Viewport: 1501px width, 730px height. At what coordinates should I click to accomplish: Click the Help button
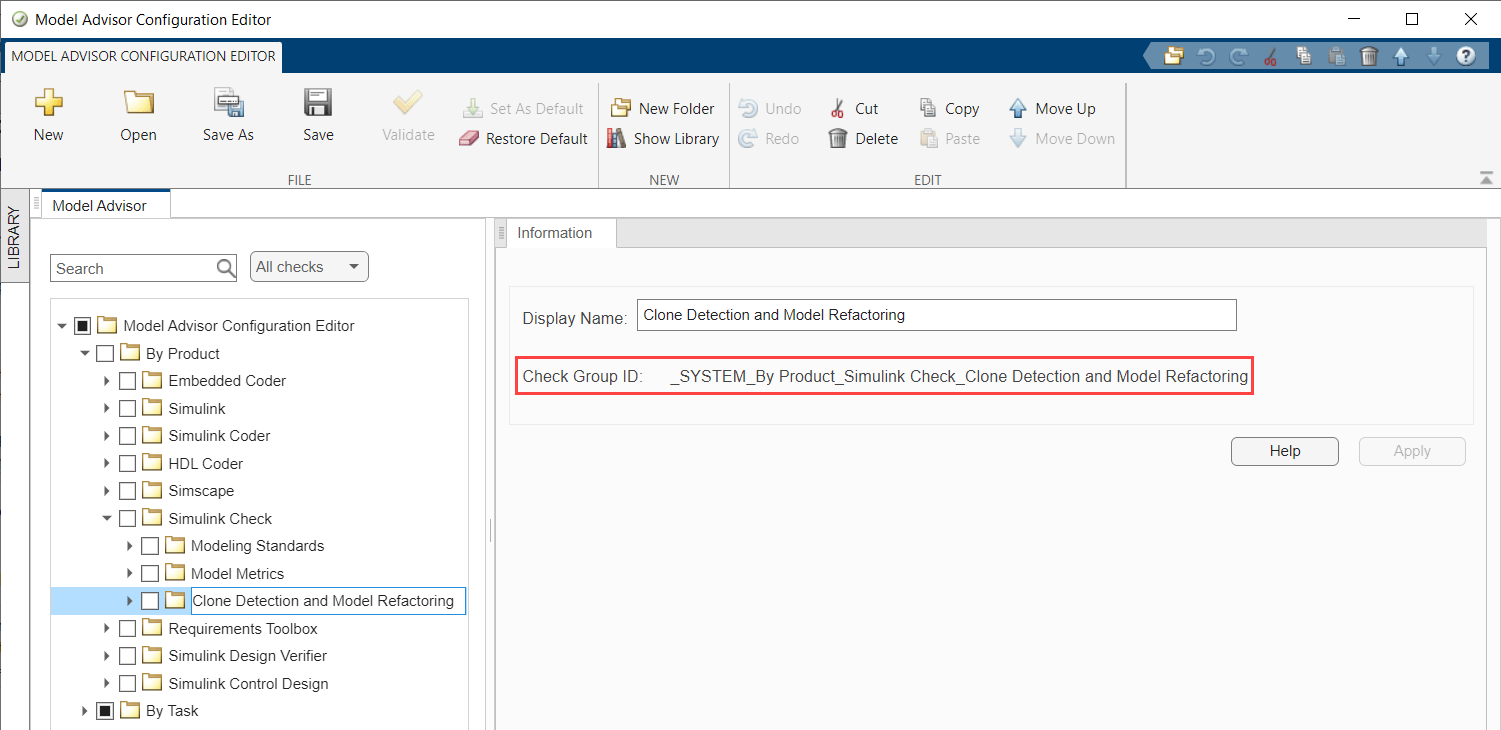coord(1284,451)
